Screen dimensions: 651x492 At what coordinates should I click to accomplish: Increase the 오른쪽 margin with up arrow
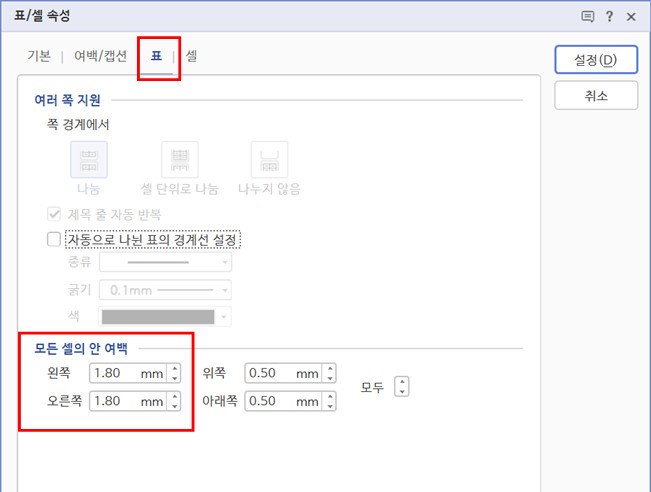(175, 397)
